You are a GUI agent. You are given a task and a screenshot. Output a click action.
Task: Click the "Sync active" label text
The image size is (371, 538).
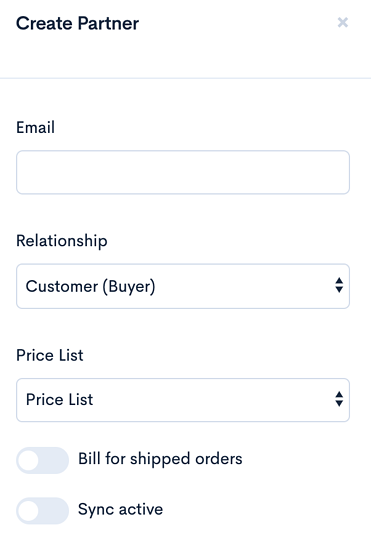120,510
